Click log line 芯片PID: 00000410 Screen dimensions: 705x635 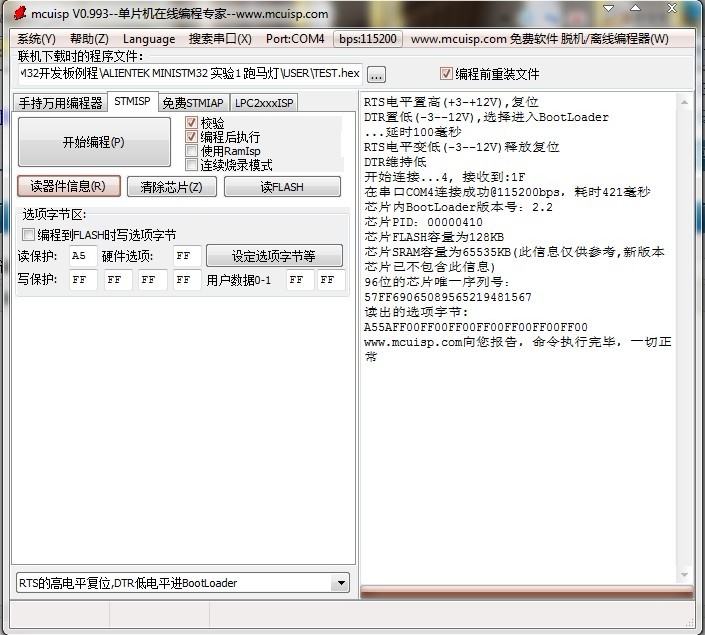point(423,222)
